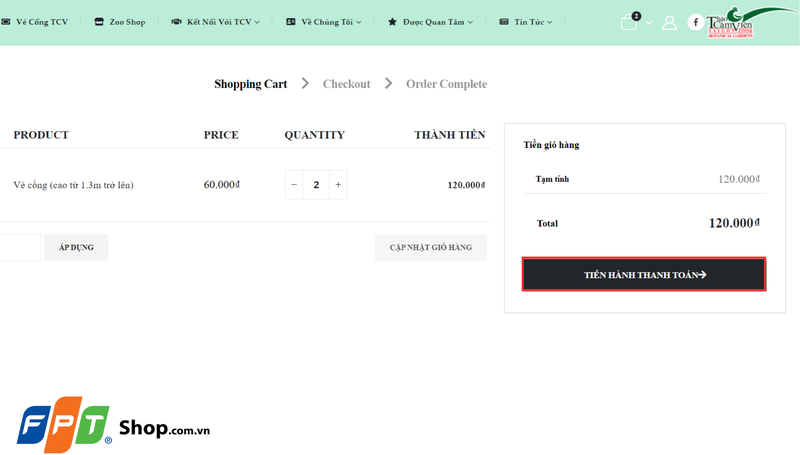800x455 pixels.
Task: Go to the Shopping Cart step
Action: (251, 84)
